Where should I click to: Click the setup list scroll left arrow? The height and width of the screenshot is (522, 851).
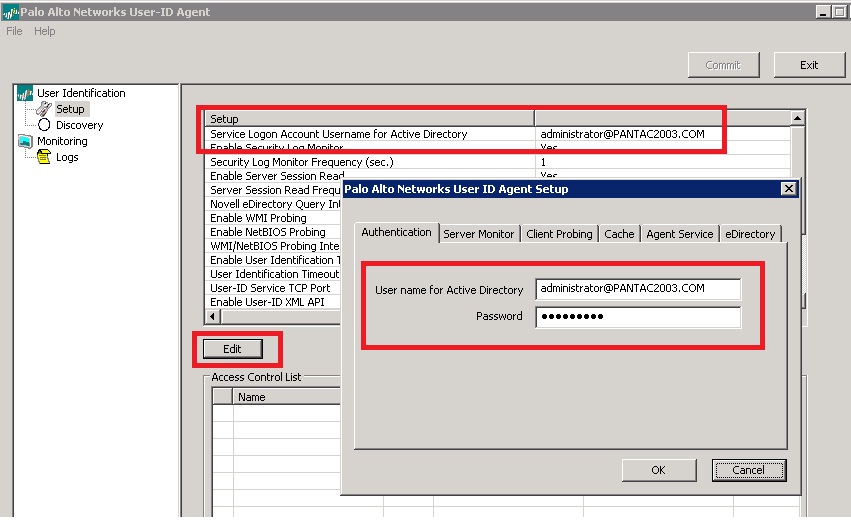213,316
